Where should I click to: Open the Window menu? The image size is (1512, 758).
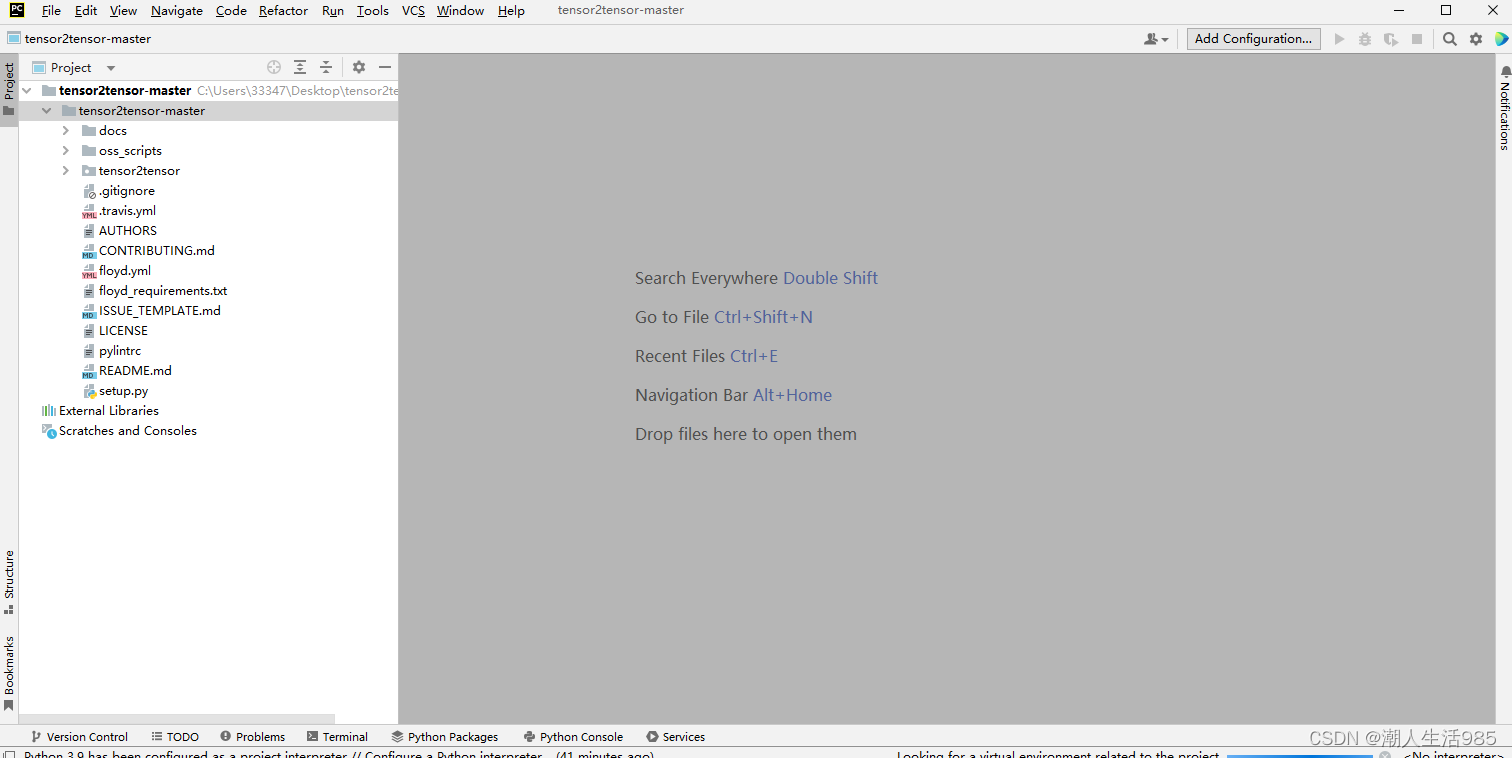point(460,11)
